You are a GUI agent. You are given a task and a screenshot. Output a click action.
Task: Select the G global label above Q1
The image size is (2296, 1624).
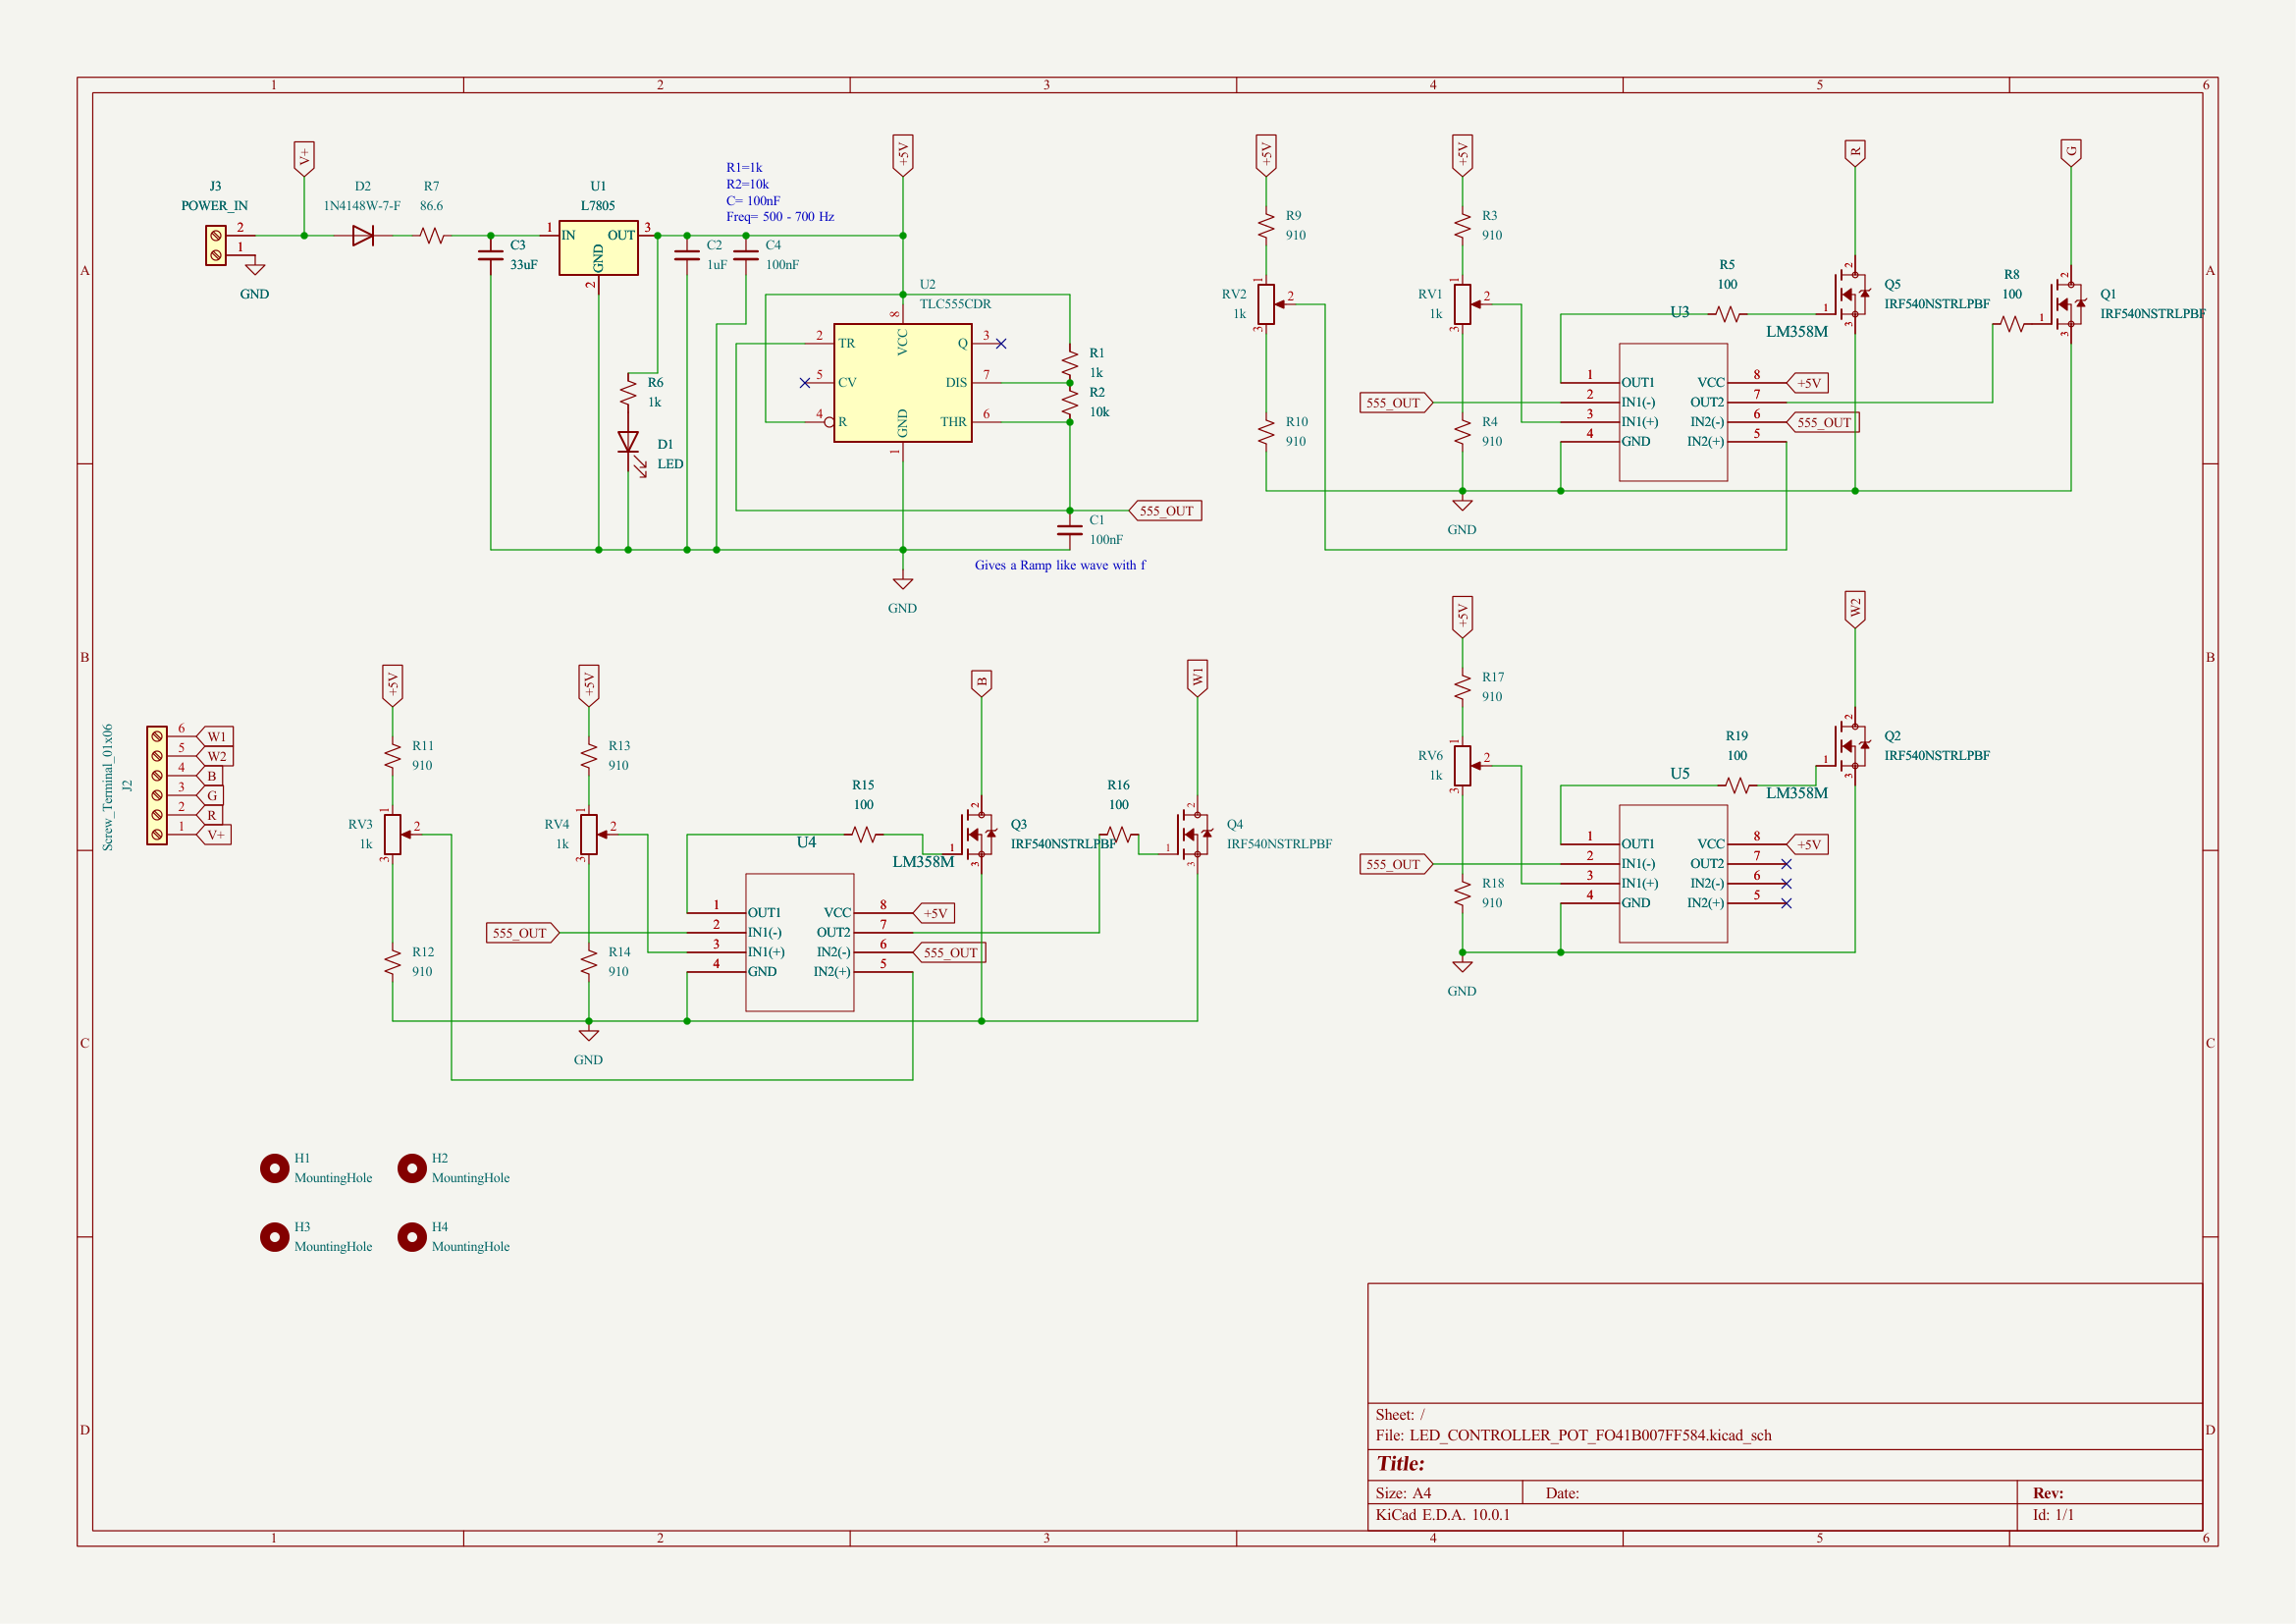[x=2070, y=152]
